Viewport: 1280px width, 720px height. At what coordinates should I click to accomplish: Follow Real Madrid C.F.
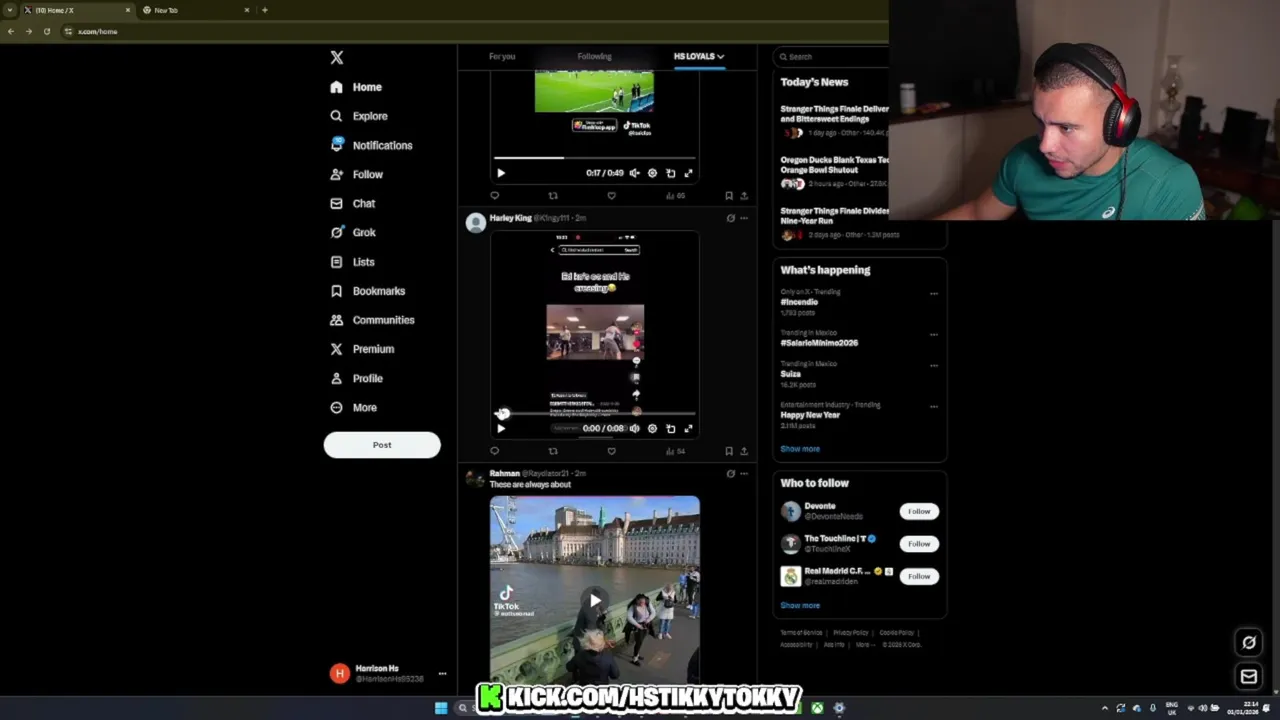(919, 576)
